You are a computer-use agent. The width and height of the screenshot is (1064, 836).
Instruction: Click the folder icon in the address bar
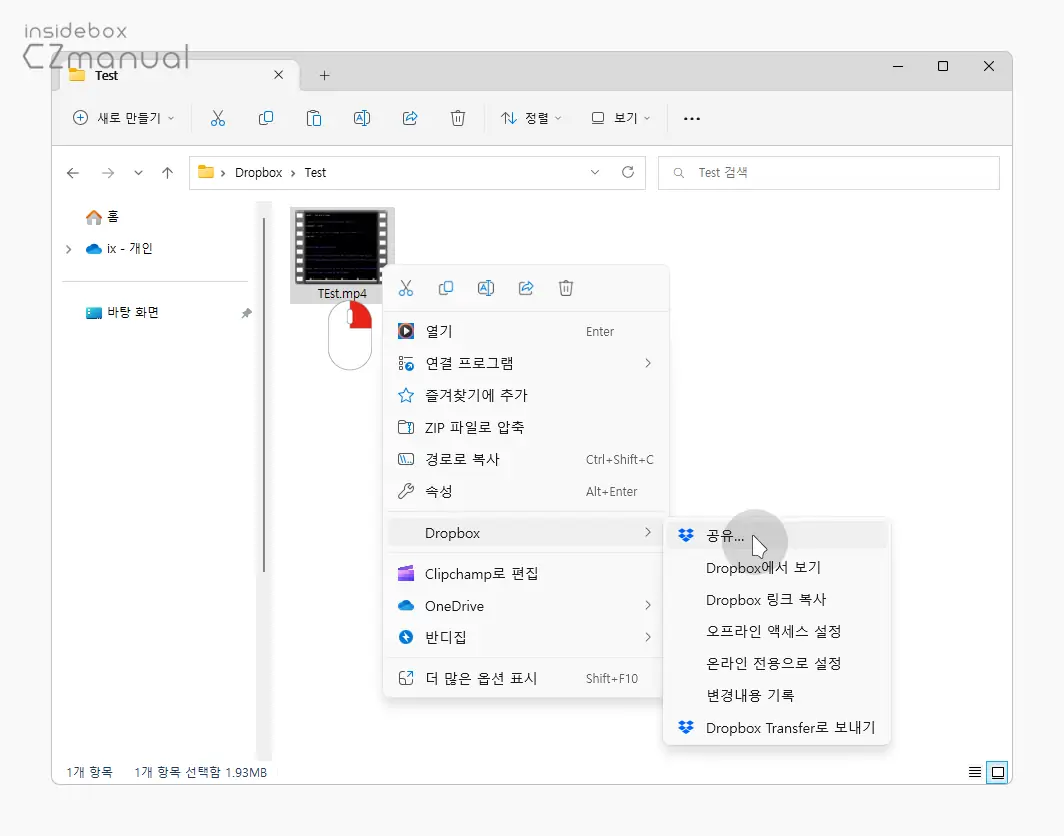(206, 172)
